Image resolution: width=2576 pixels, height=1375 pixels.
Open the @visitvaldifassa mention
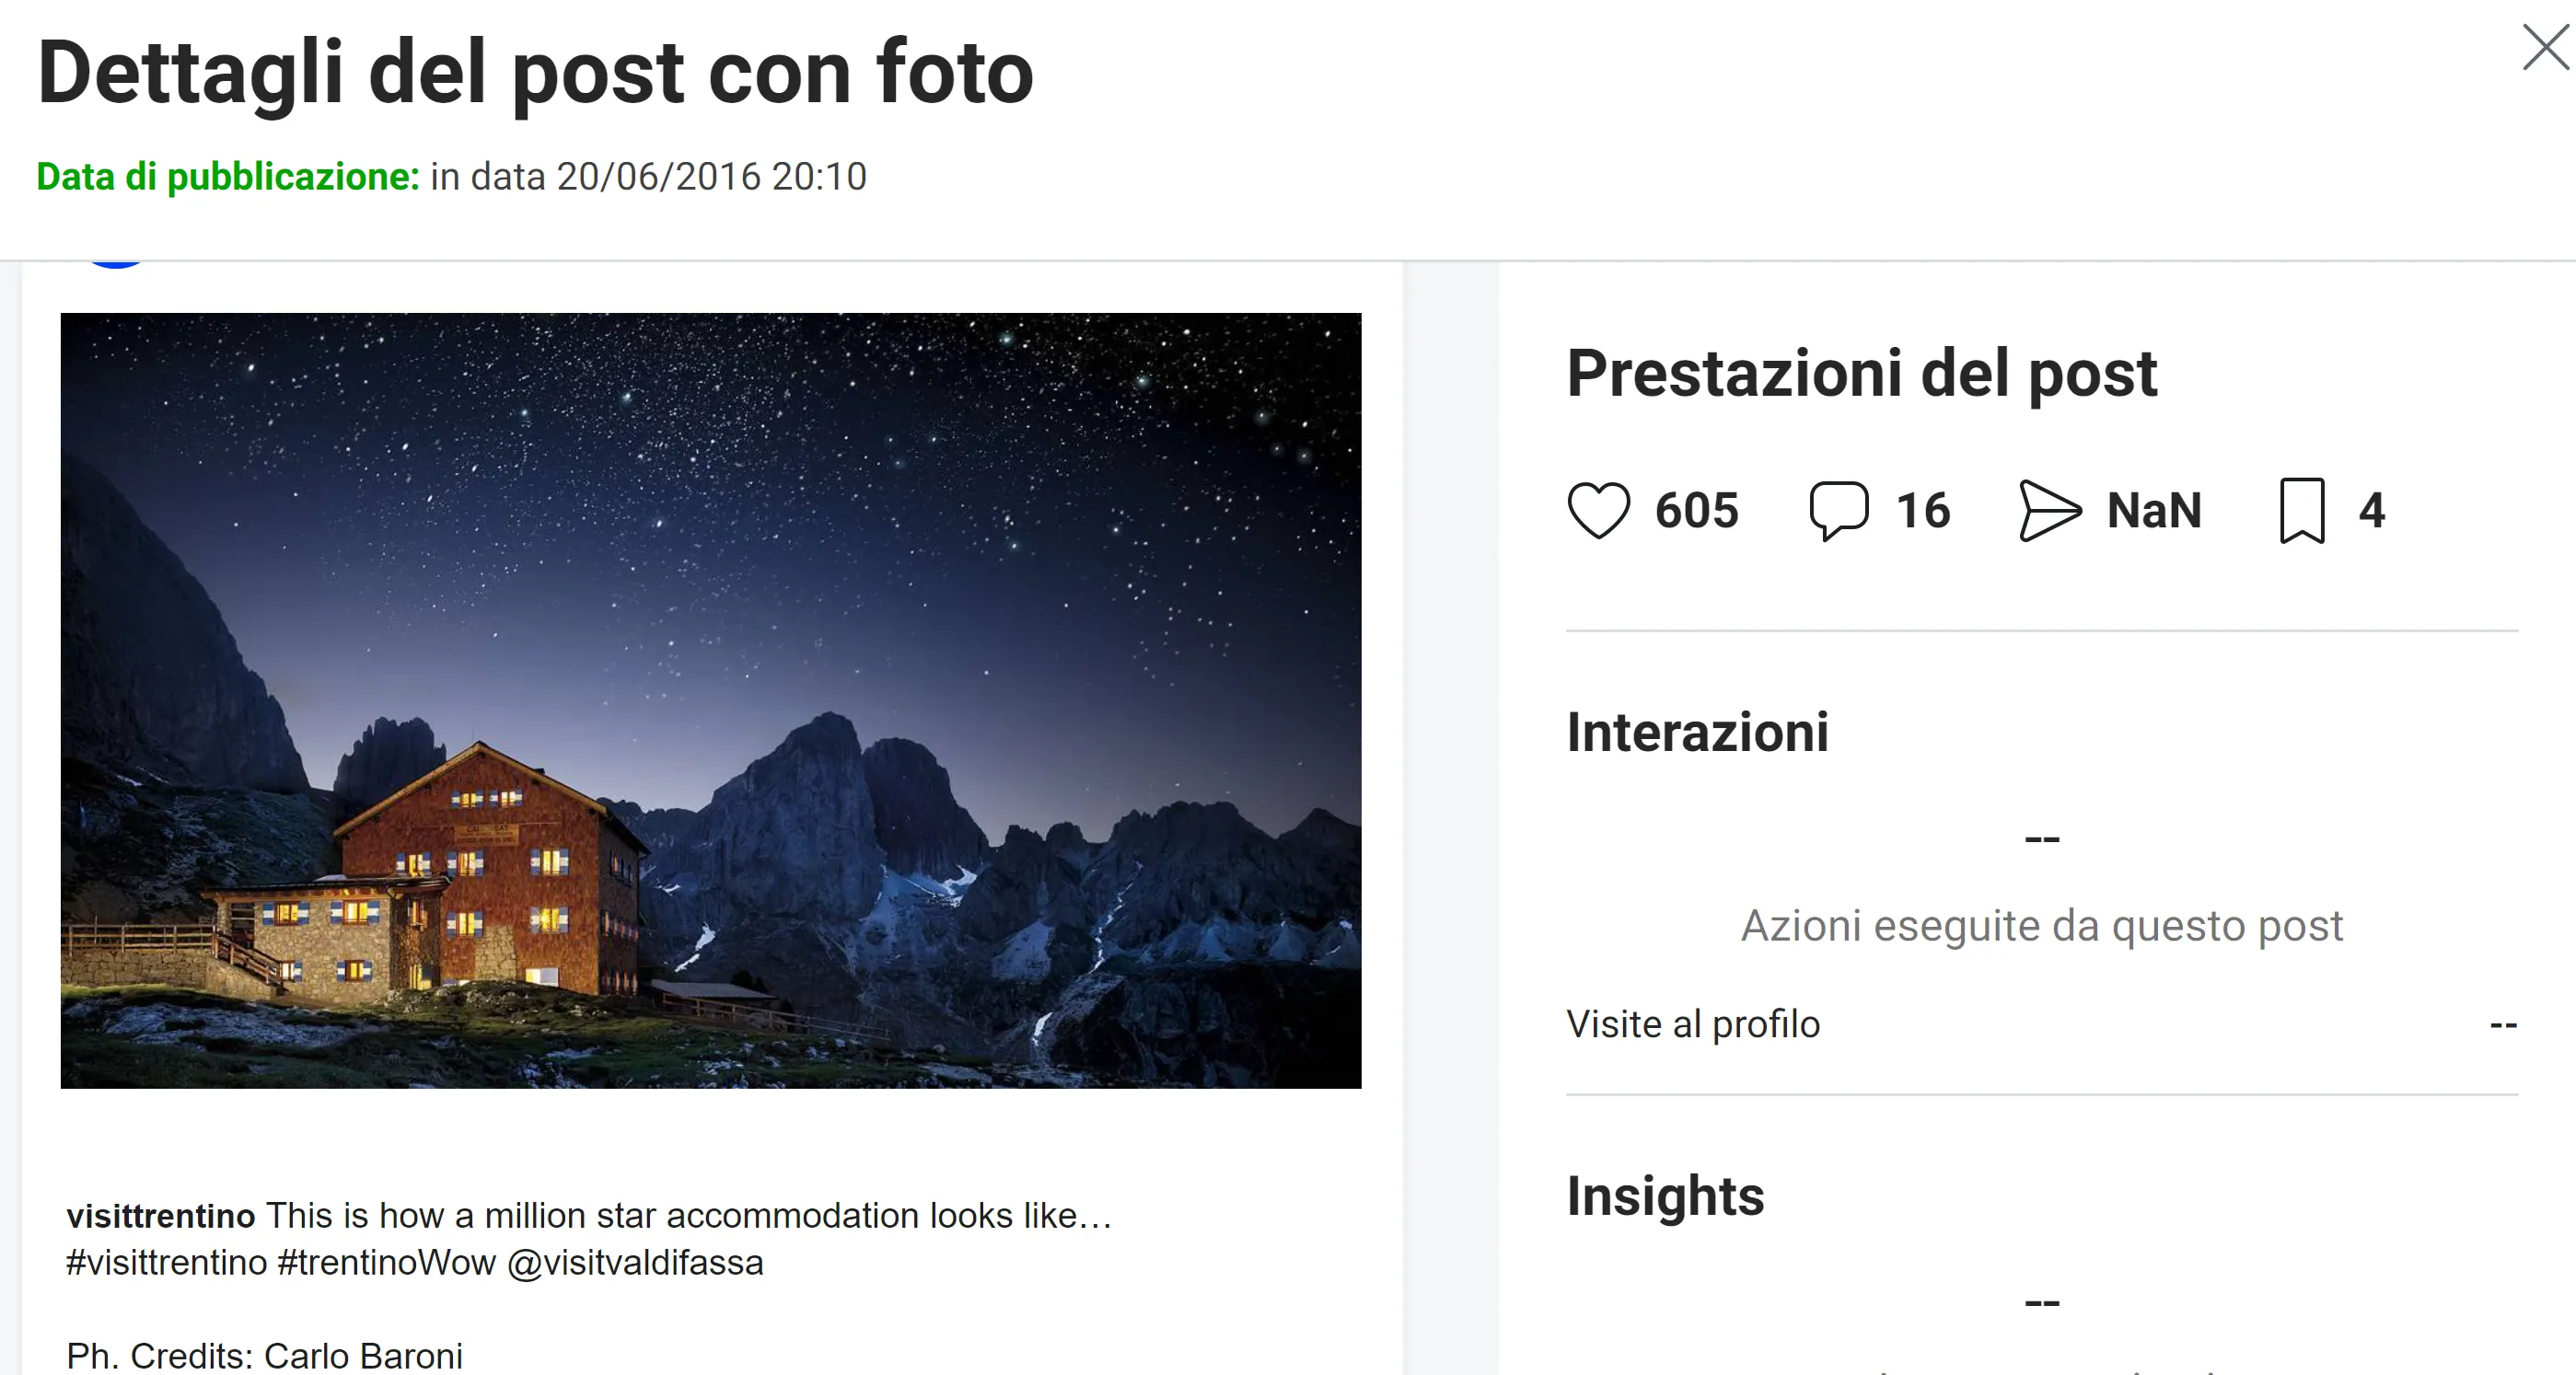635,1263
